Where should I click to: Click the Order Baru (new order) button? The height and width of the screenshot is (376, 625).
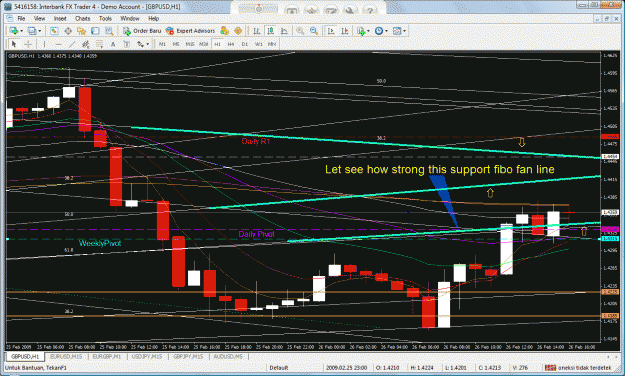click(142, 31)
